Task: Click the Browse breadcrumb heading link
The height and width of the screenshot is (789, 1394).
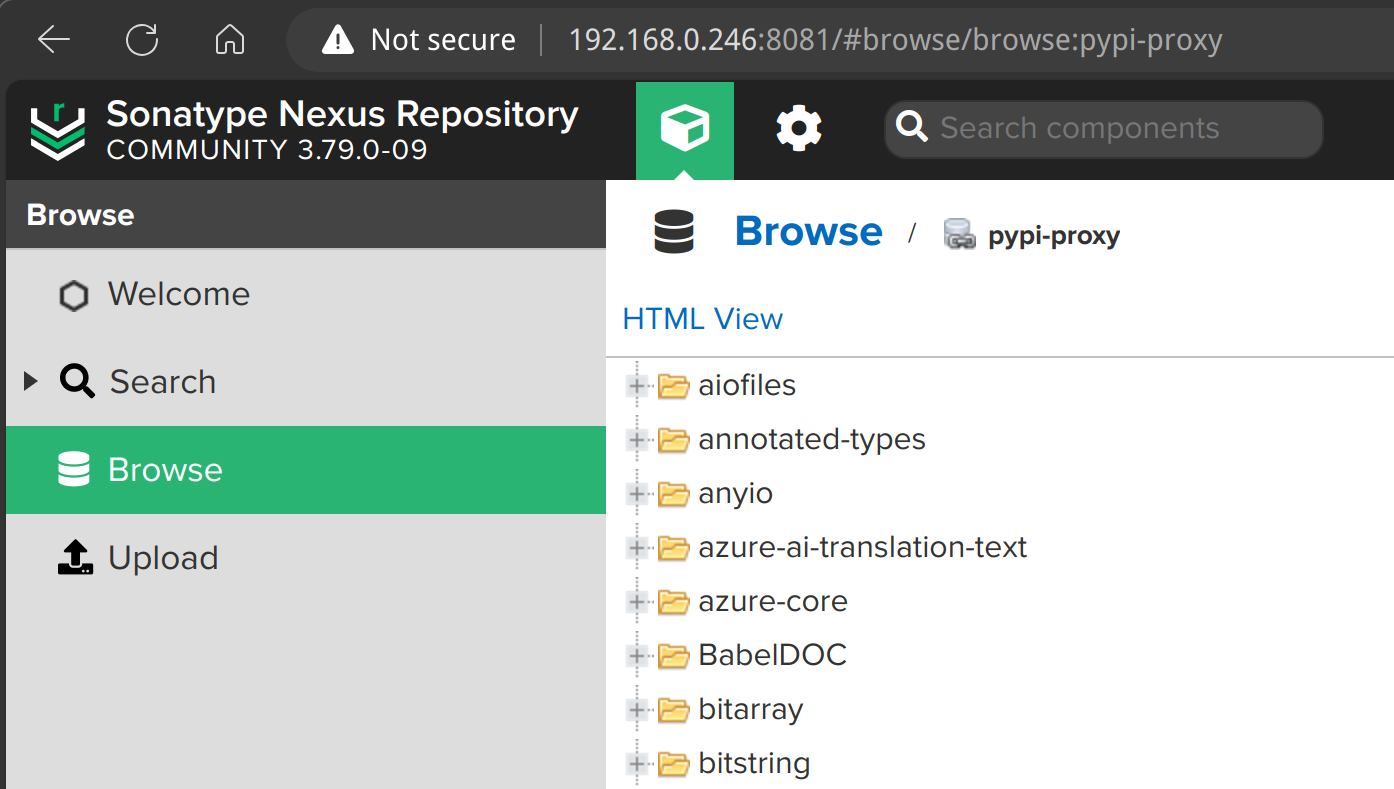Action: tap(809, 231)
